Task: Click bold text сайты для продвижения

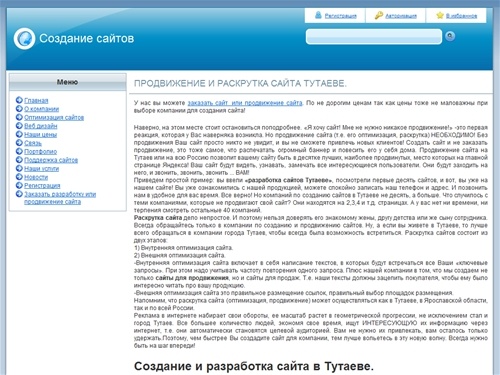Action: [x=192, y=278]
